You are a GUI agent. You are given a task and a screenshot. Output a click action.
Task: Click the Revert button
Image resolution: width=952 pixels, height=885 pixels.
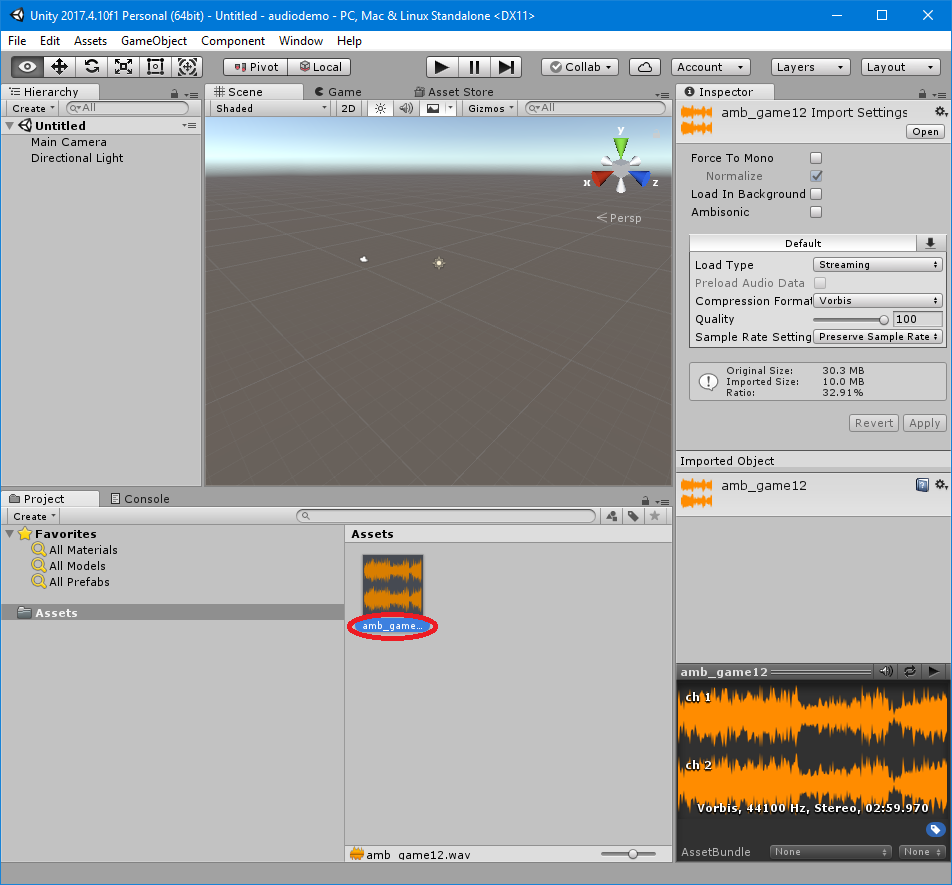pos(874,423)
